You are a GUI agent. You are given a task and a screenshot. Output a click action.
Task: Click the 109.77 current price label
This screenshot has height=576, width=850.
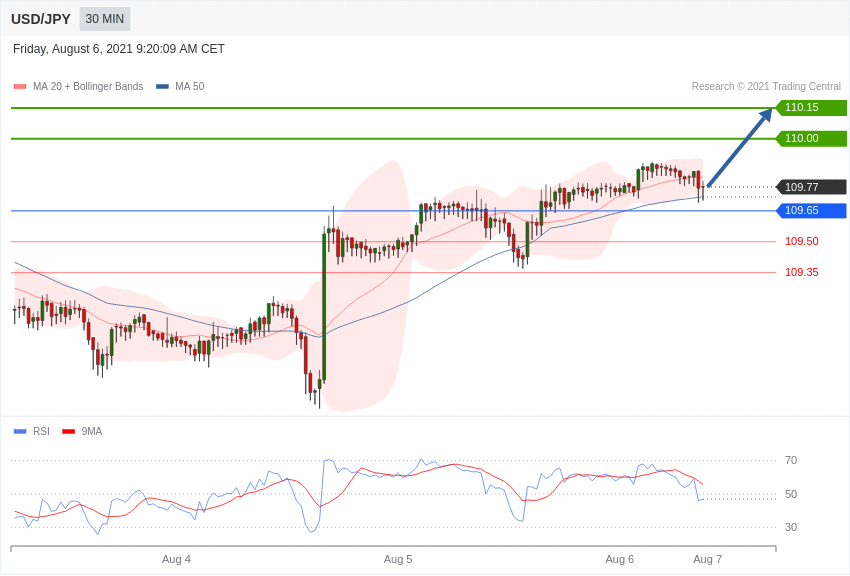pyautogui.click(x=811, y=187)
